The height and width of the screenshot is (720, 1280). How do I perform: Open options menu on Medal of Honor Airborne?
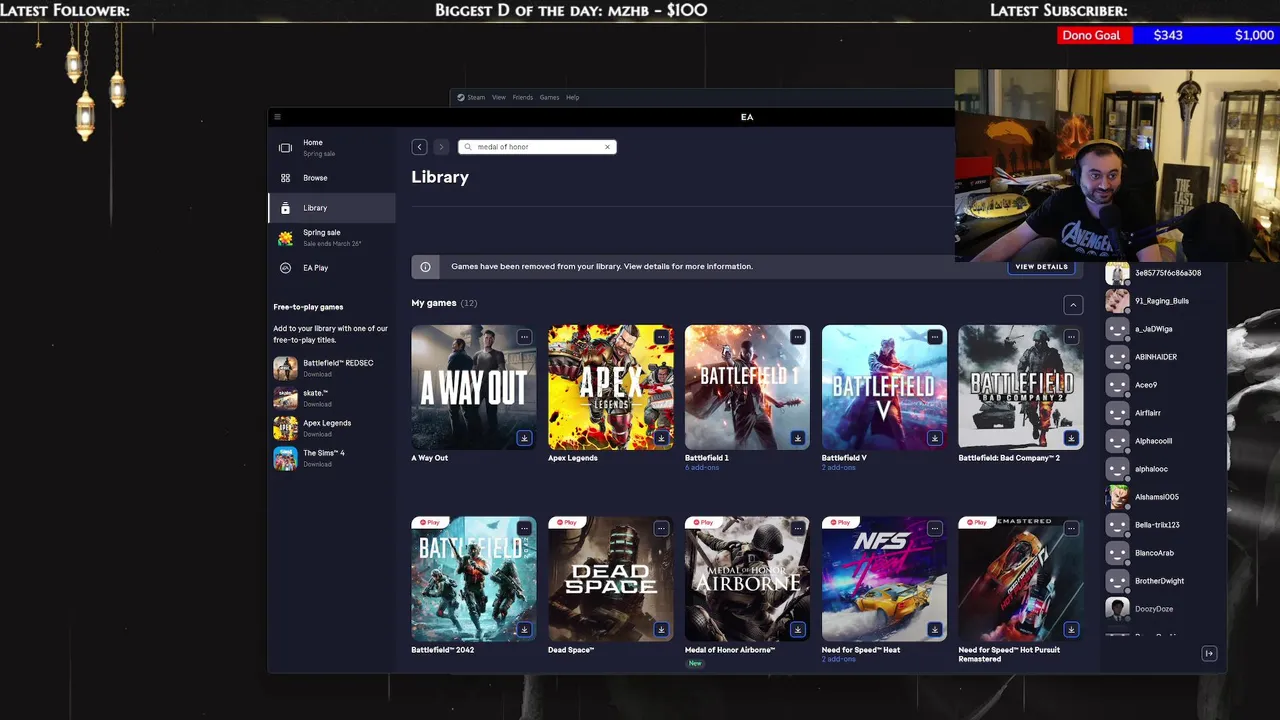[798, 528]
